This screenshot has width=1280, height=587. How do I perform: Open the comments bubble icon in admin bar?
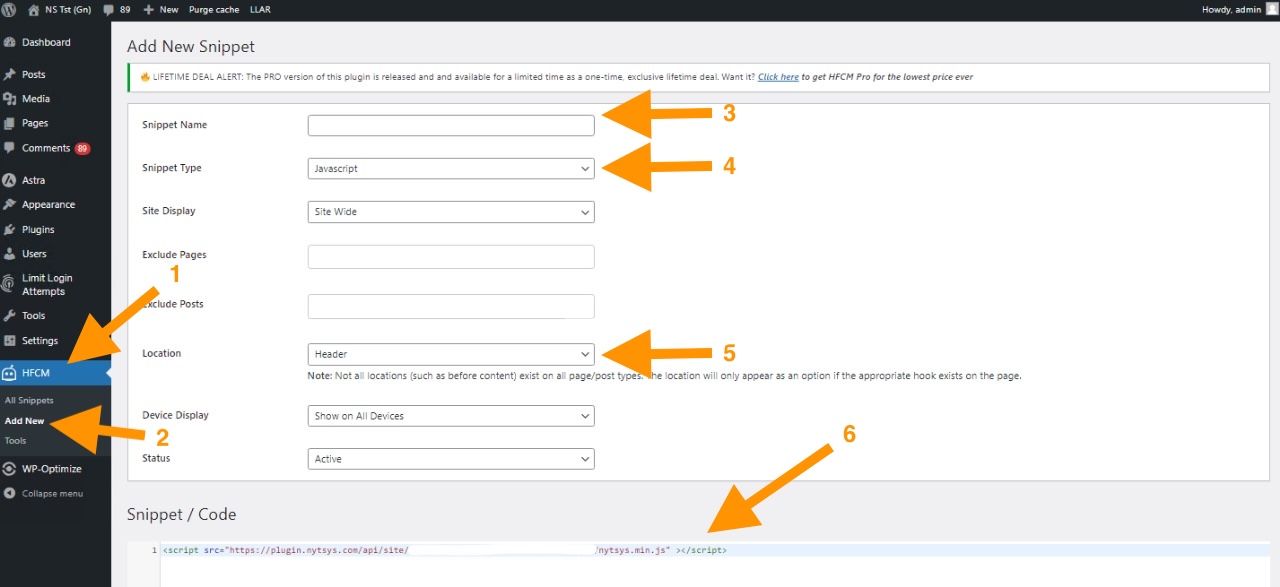109,9
